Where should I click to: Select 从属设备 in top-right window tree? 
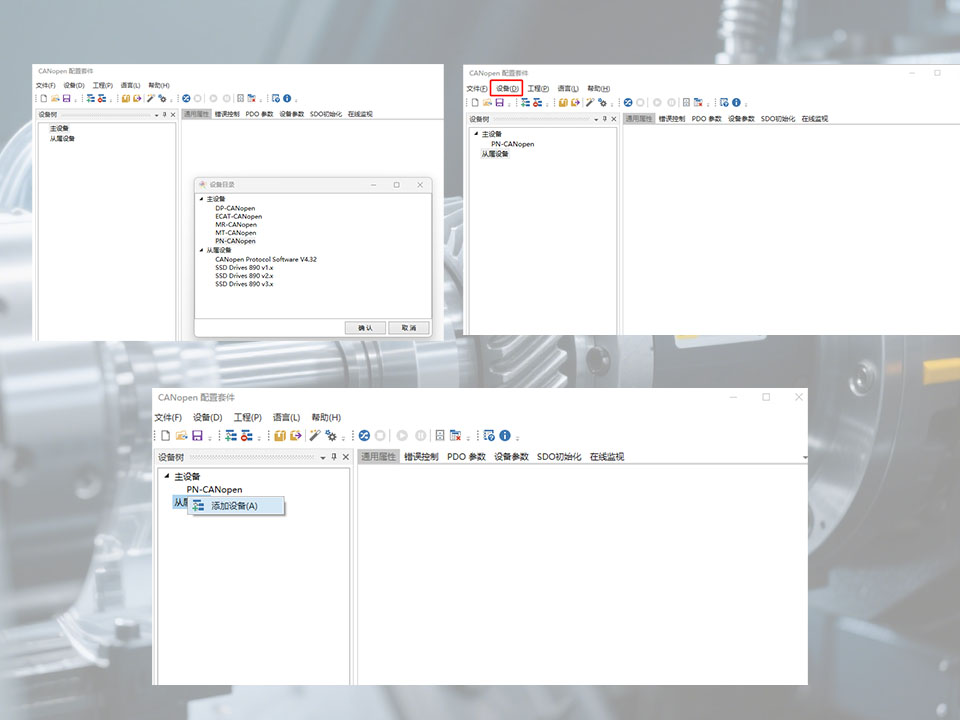click(x=495, y=154)
